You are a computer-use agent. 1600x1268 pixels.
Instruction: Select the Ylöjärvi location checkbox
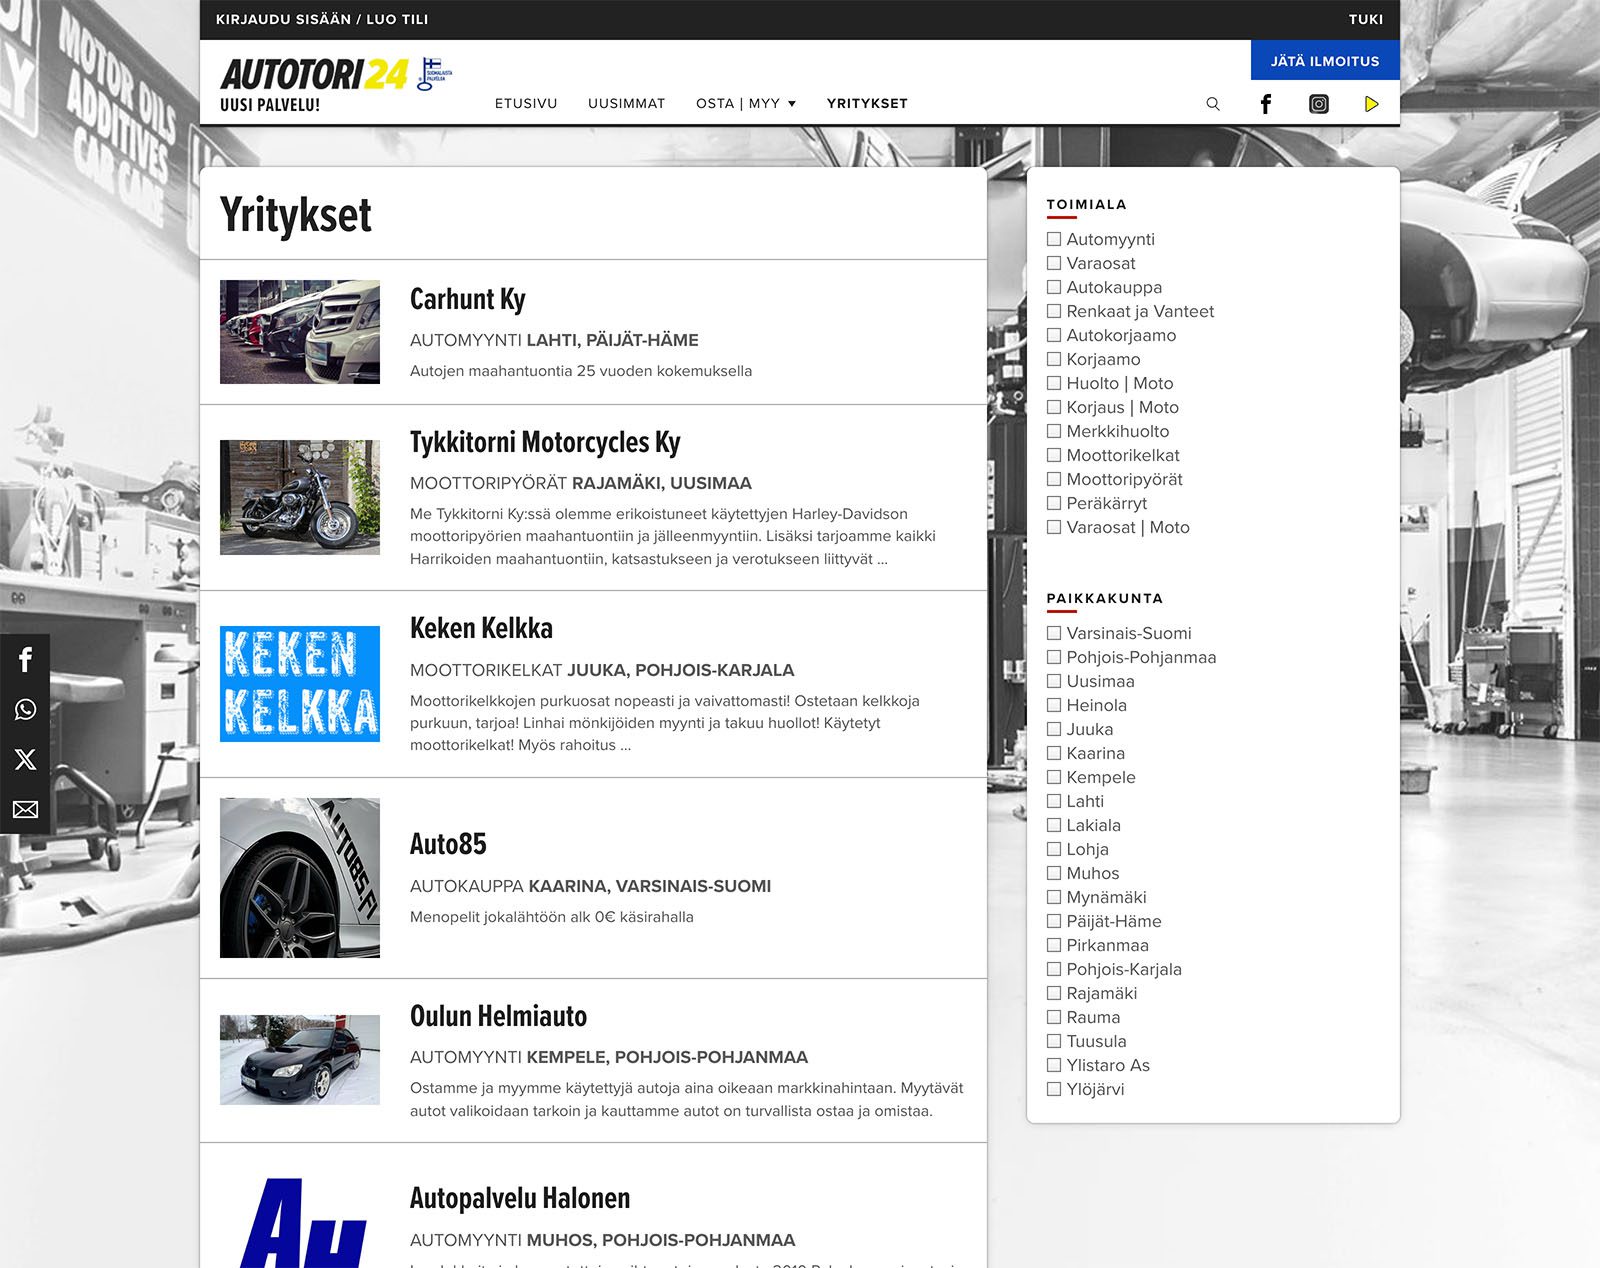(1054, 1089)
